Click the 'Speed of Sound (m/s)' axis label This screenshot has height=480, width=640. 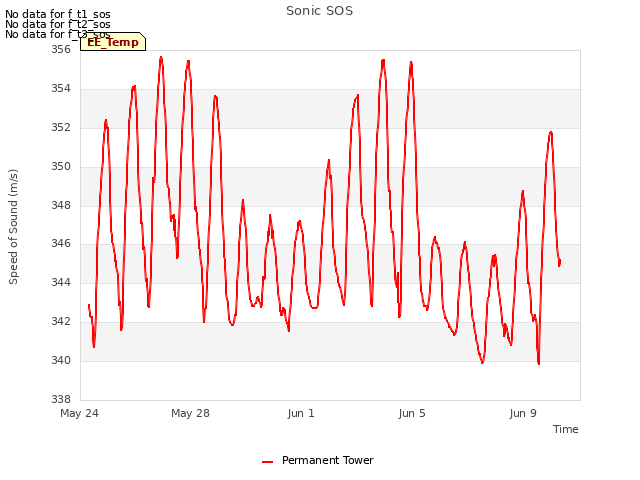[13, 227]
